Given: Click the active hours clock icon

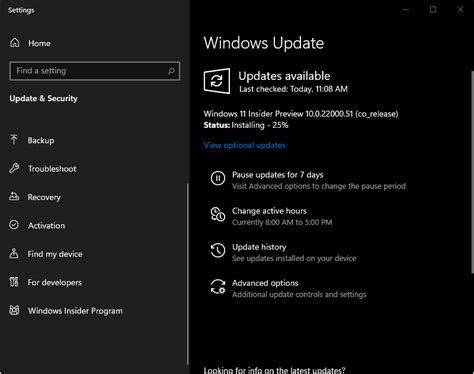Looking at the screenshot, I should coord(218,214).
